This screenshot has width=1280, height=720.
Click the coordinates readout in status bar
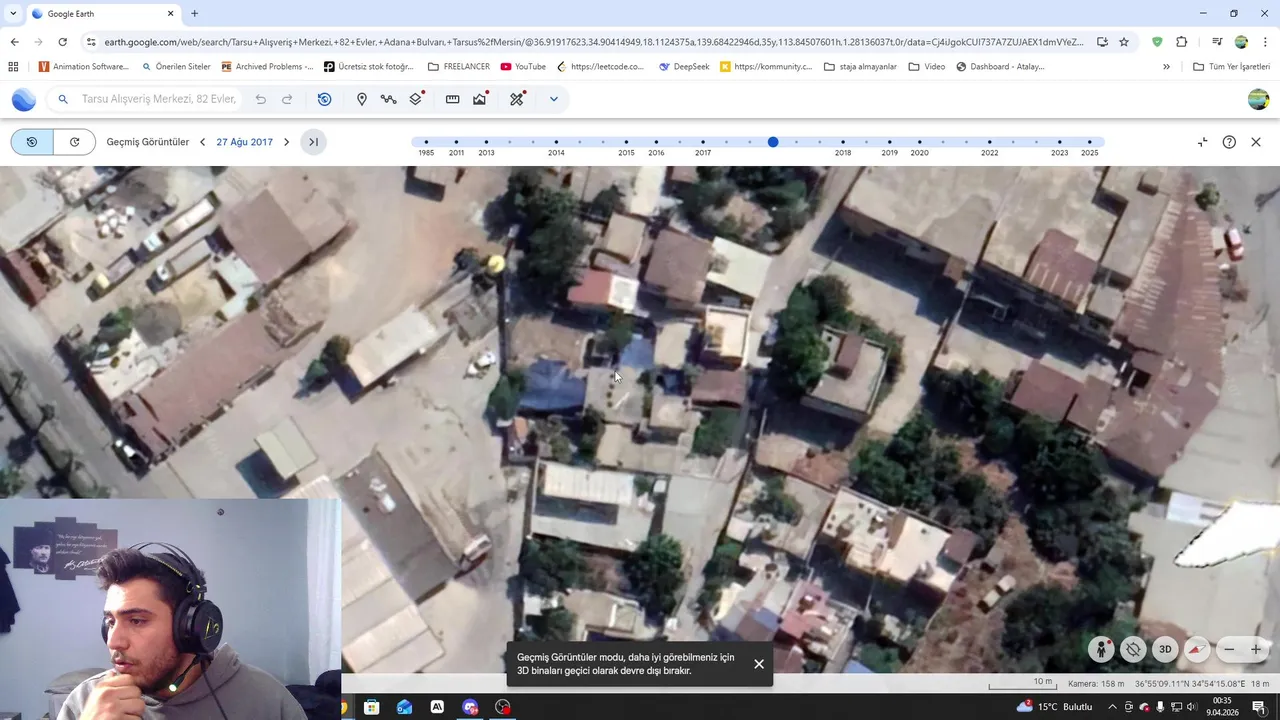click(x=1189, y=684)
